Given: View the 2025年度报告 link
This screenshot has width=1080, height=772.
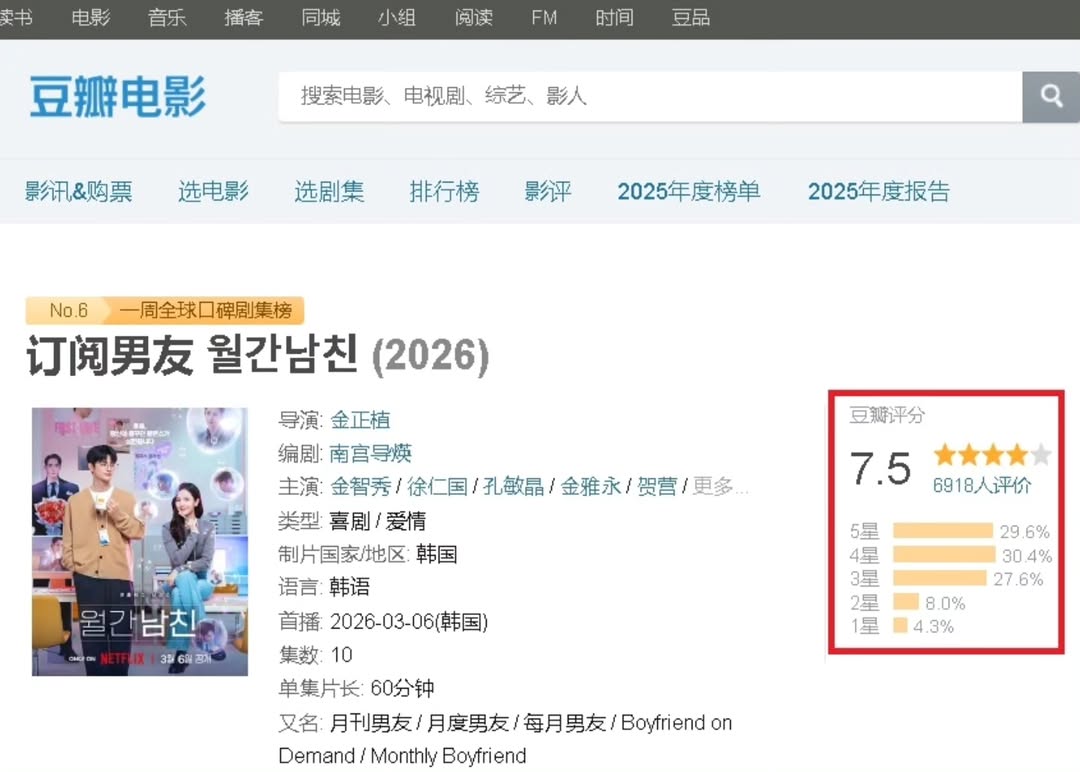Looking at the screenshot, I should [878, 191].
